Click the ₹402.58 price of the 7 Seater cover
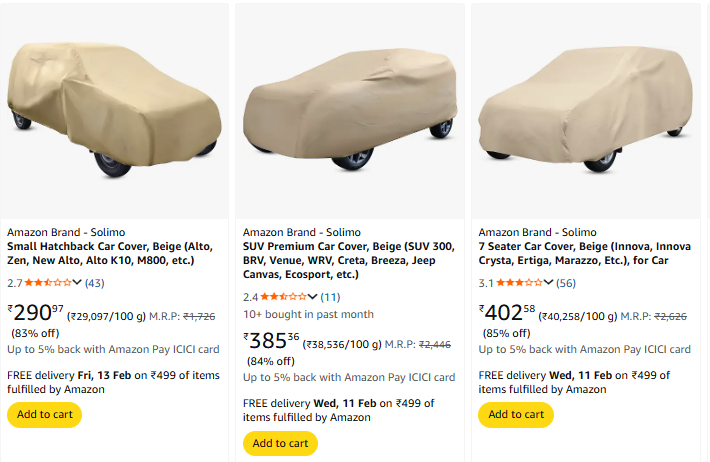The image size is (710, 462). 507,313
